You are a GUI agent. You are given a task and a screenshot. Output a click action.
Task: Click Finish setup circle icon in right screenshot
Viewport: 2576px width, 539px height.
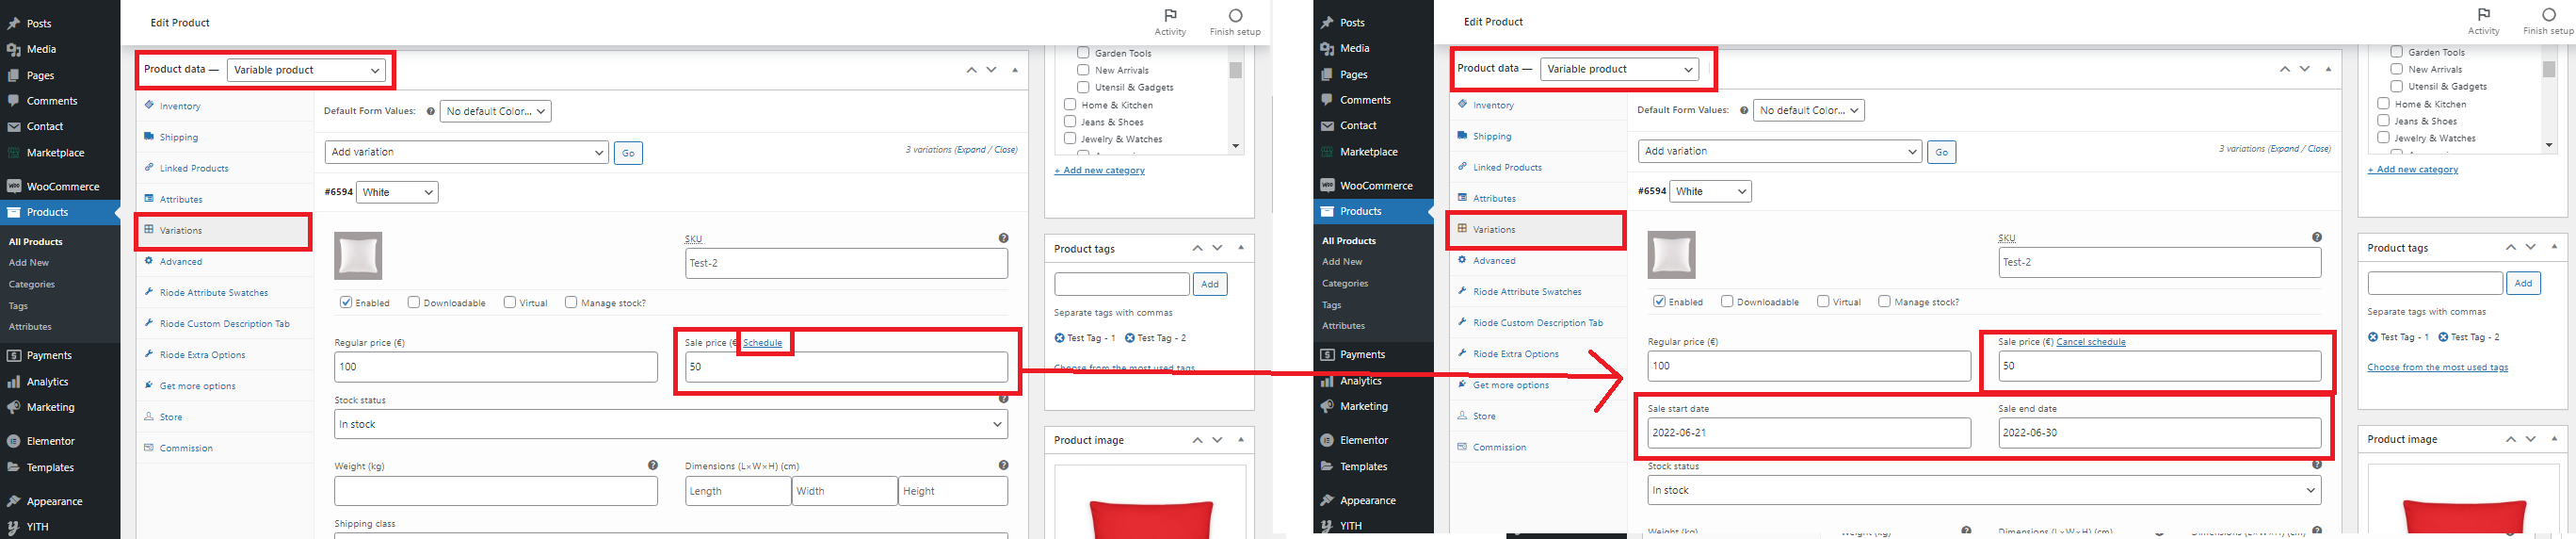(x=2548, y=14)
